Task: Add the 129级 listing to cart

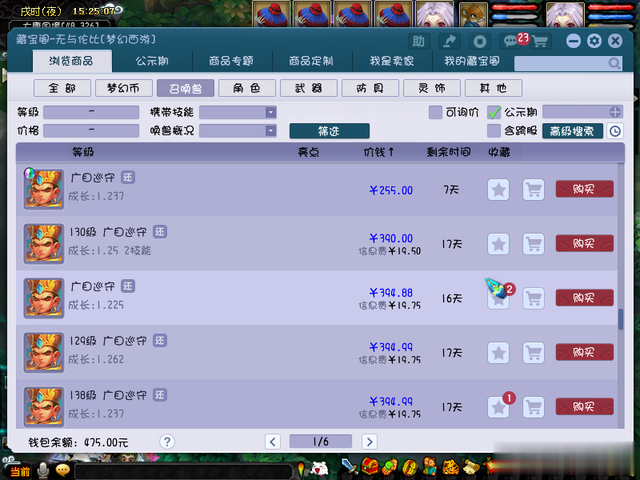Action: [x=533, y=353]
